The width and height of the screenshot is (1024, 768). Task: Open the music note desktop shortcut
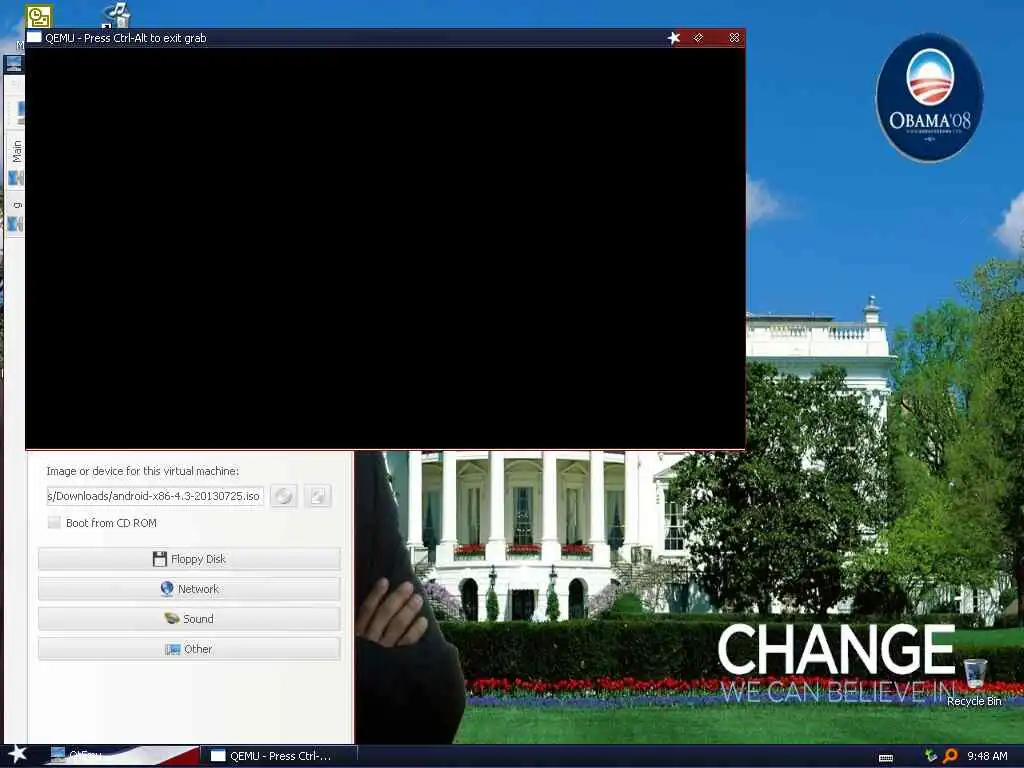tap(117, 14)
